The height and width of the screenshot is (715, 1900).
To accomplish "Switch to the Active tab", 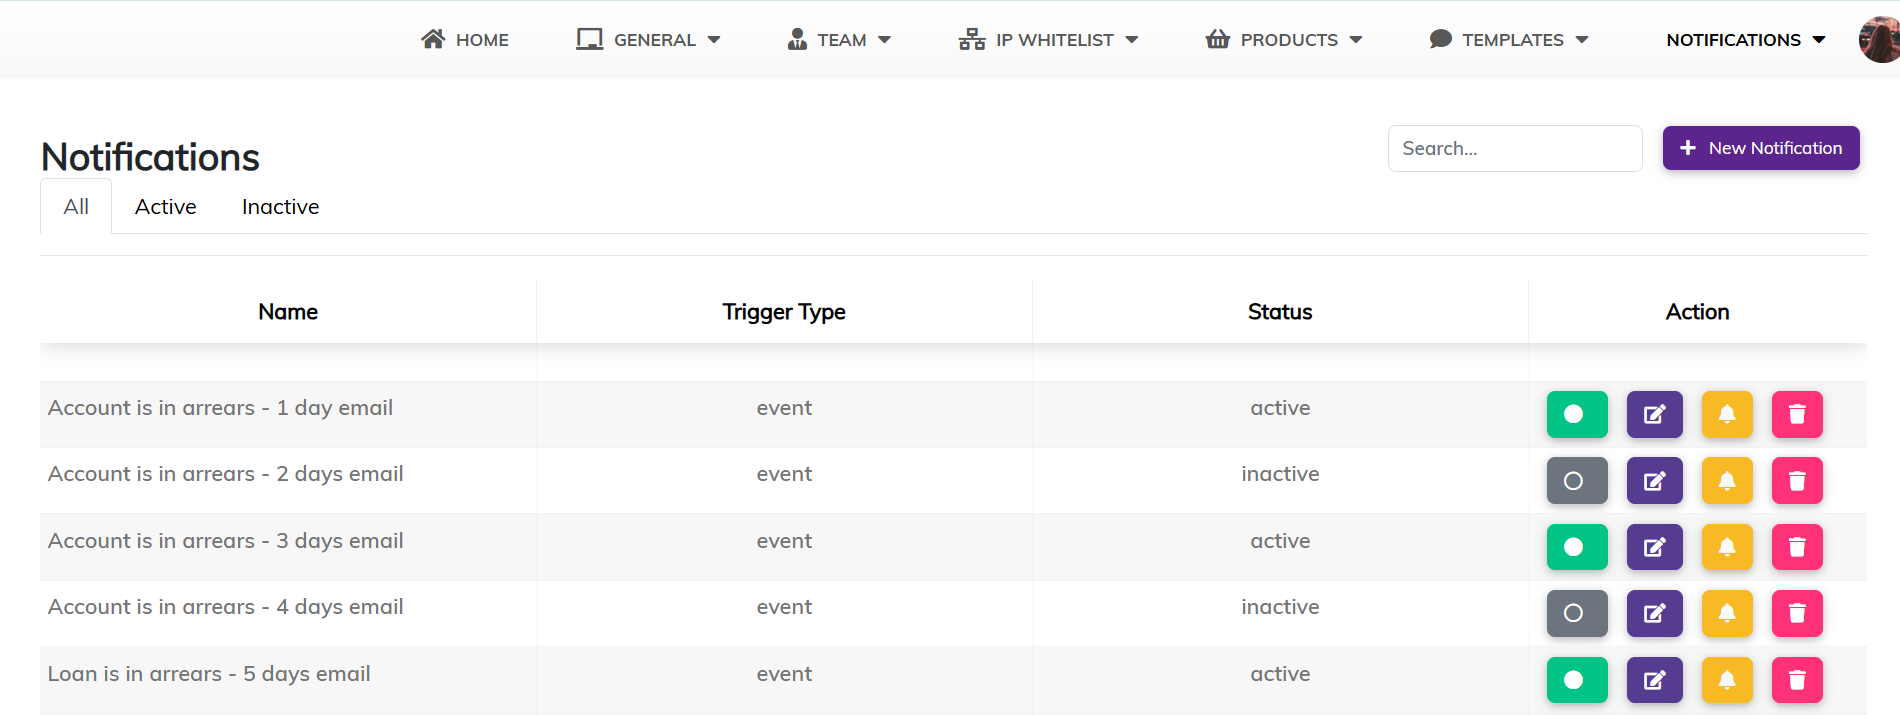I will coord(166,207).
